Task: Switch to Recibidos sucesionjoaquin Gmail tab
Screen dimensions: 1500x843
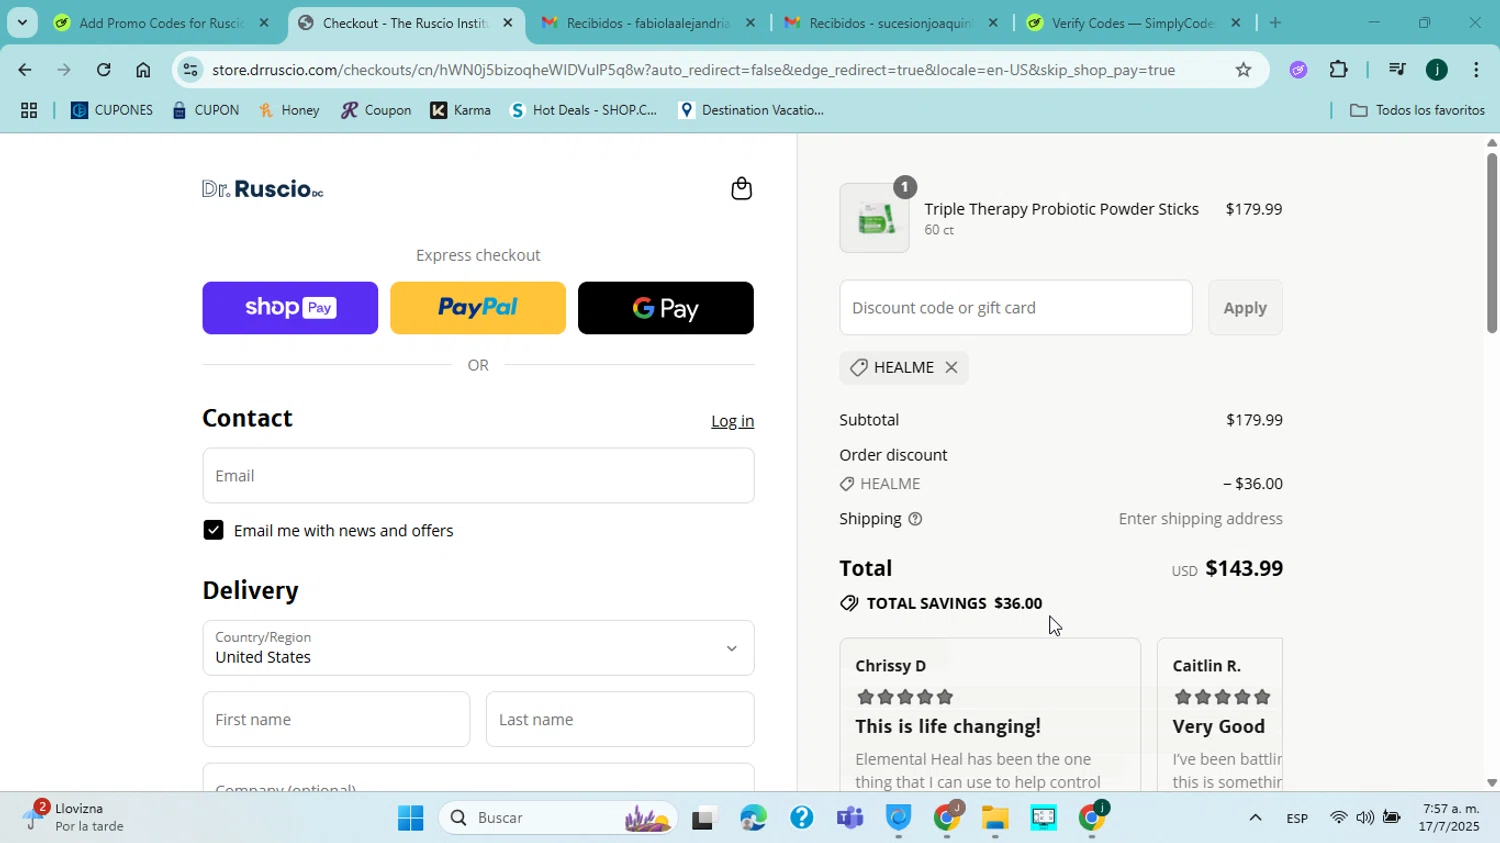Action: point(889,22)
